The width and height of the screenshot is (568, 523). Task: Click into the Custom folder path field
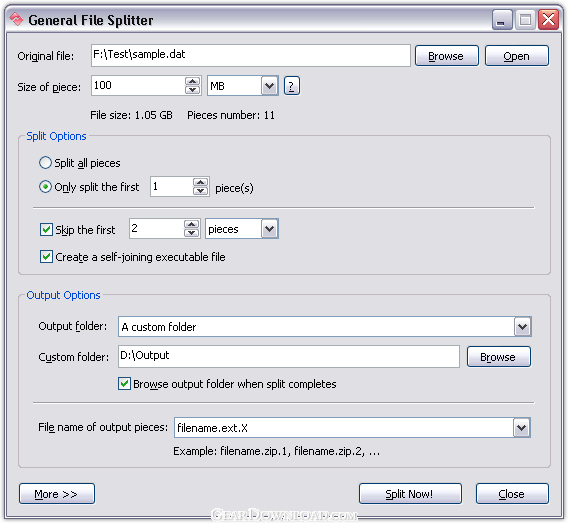point(289,356)
